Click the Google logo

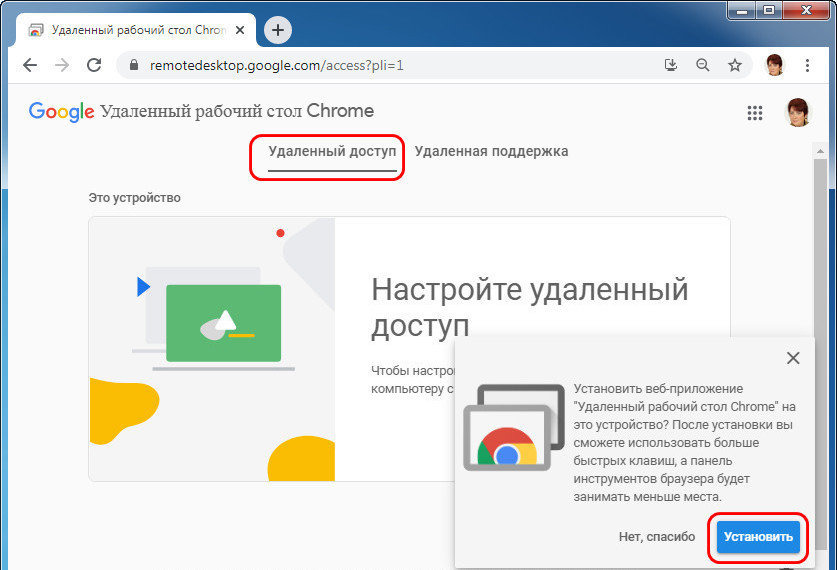coord(61,111)
